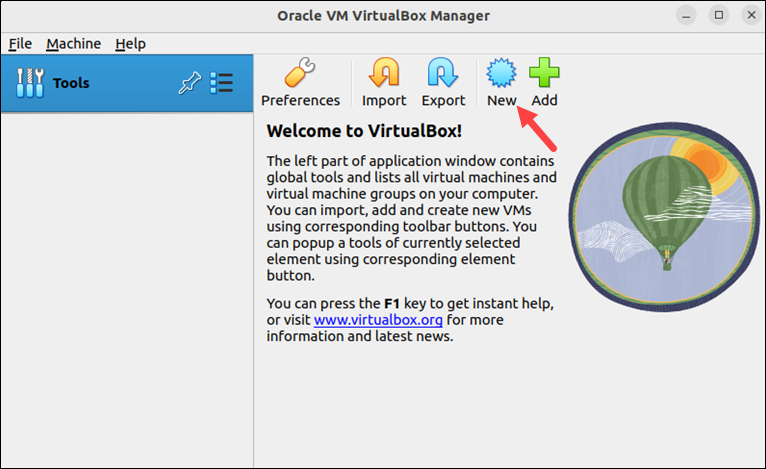
Task: Maximize the VirtualBox Manager window
Action: tap(719, 15)
